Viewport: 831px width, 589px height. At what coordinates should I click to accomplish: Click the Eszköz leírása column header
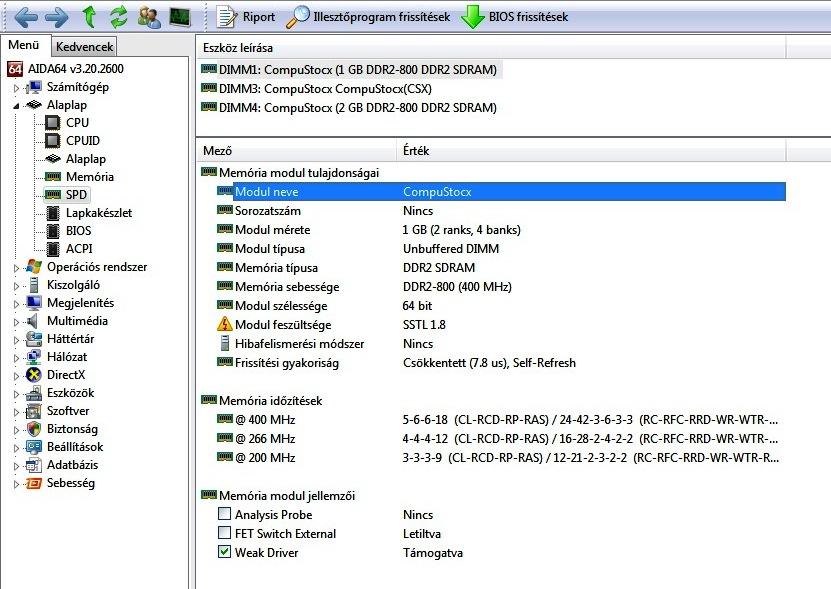pyautogui.click(x=491, y=48)
